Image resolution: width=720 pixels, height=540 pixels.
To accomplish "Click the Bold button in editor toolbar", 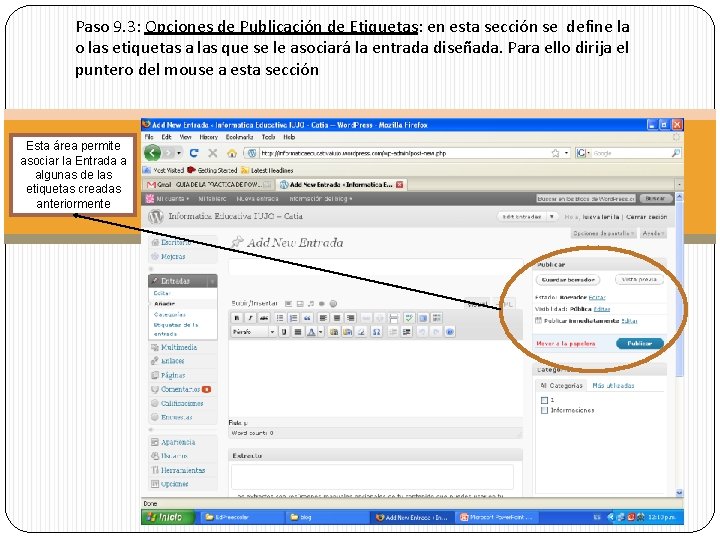I will pyautogui.click(x=236, y=318).
